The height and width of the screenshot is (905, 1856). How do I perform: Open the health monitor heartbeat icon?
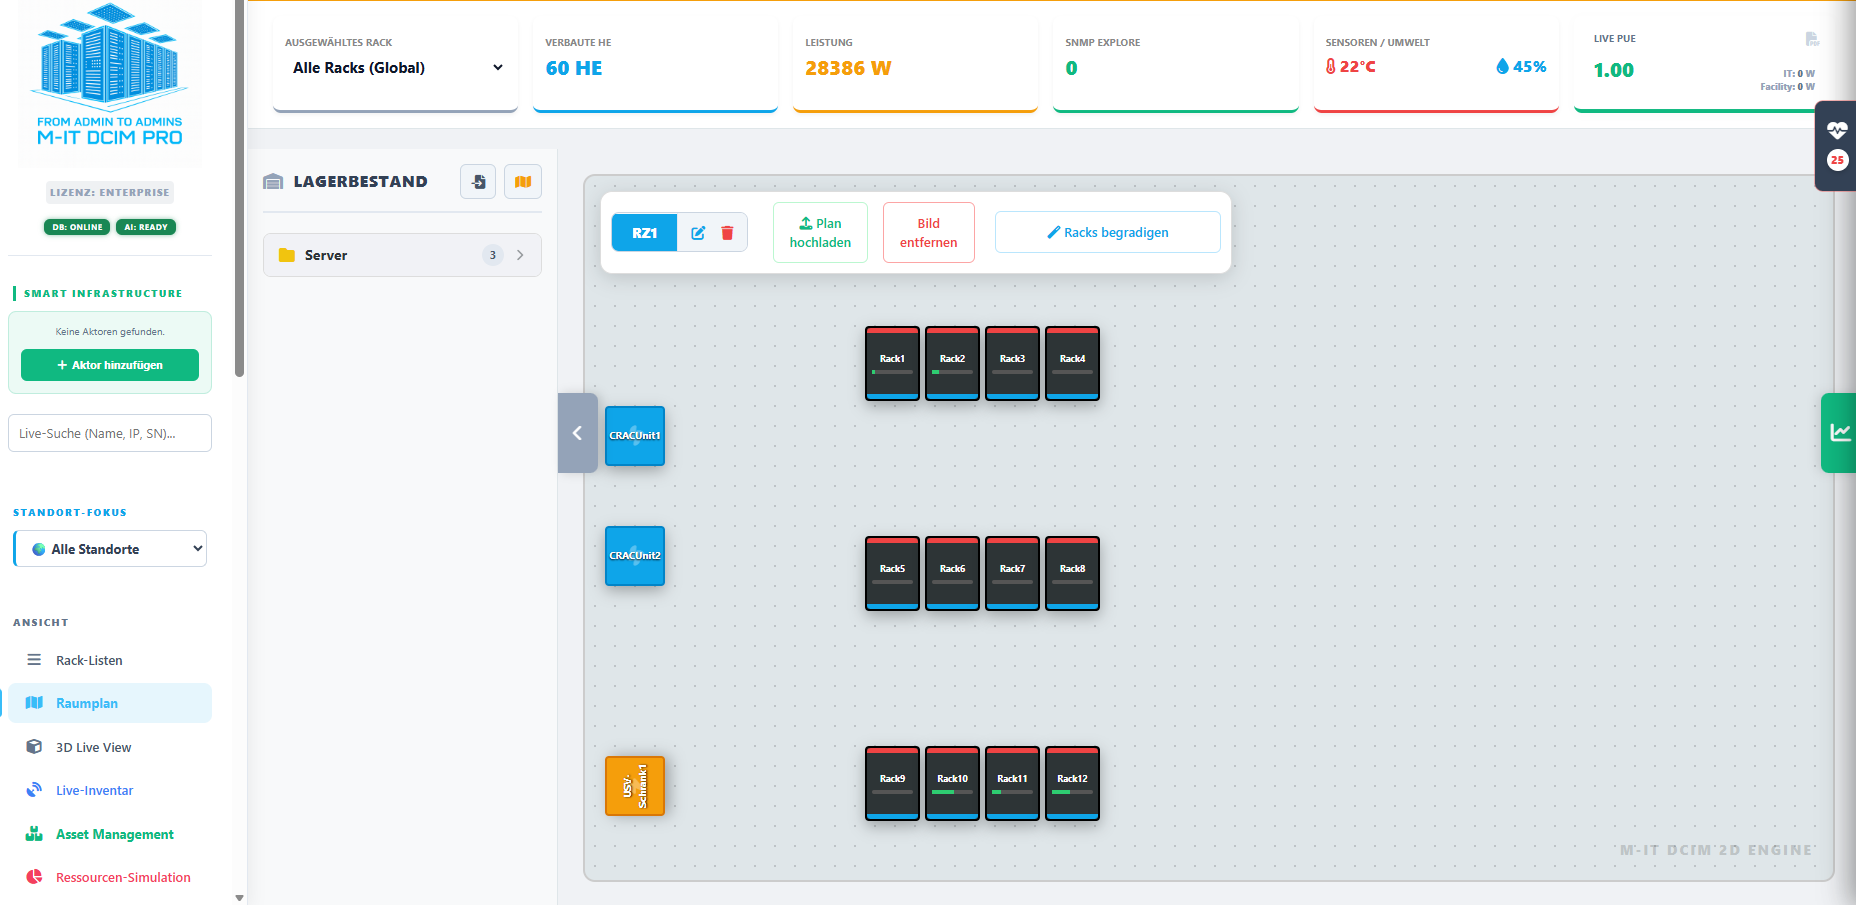coord(1837,130)
